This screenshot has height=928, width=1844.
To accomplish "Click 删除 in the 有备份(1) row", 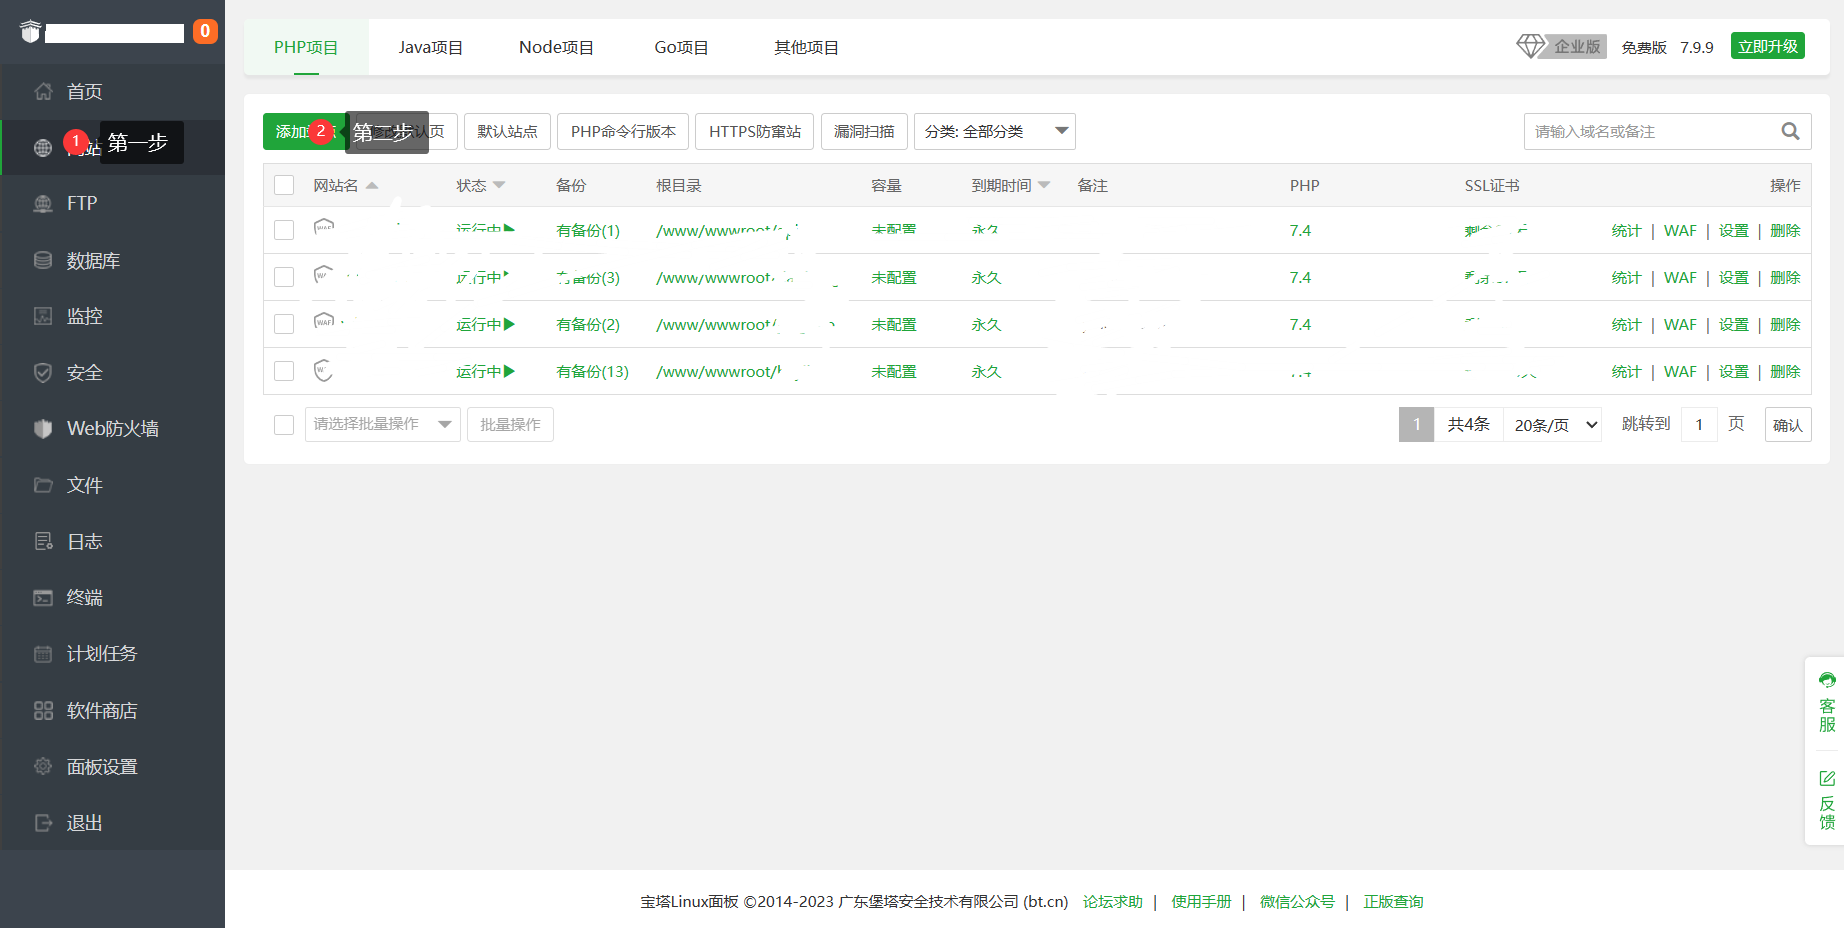I will (x=1785, y=230).
